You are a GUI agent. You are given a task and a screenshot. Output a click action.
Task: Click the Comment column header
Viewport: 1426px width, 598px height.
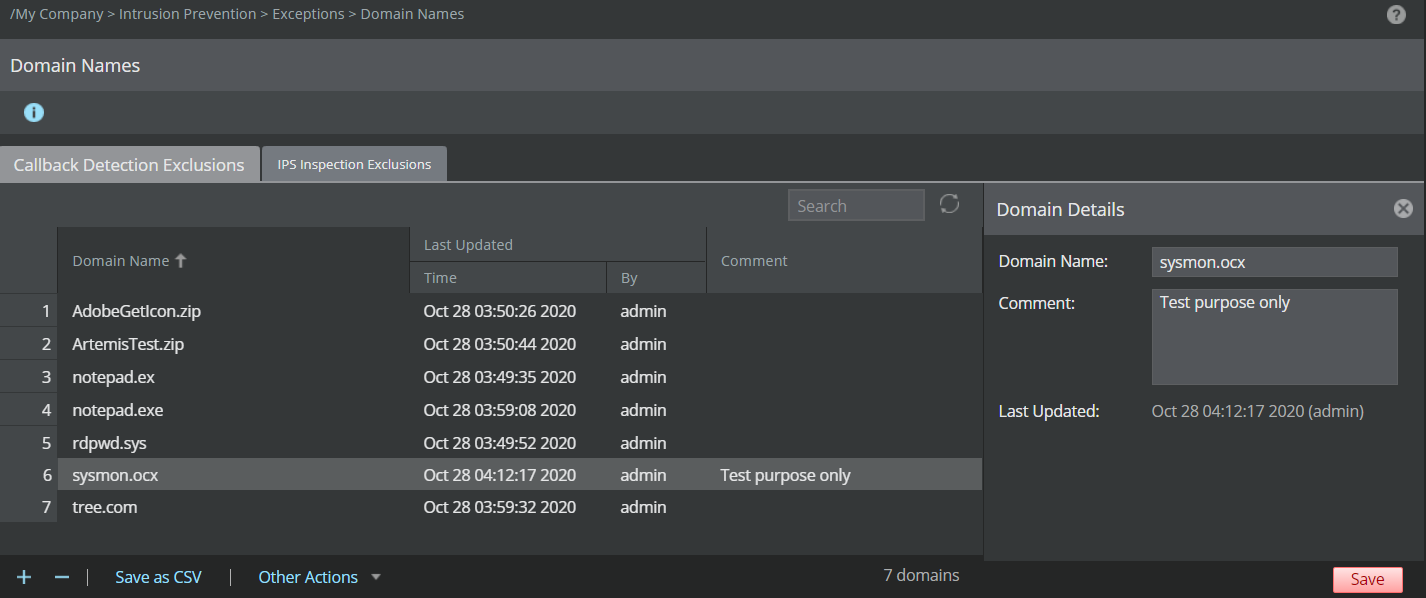coord(844,261)
